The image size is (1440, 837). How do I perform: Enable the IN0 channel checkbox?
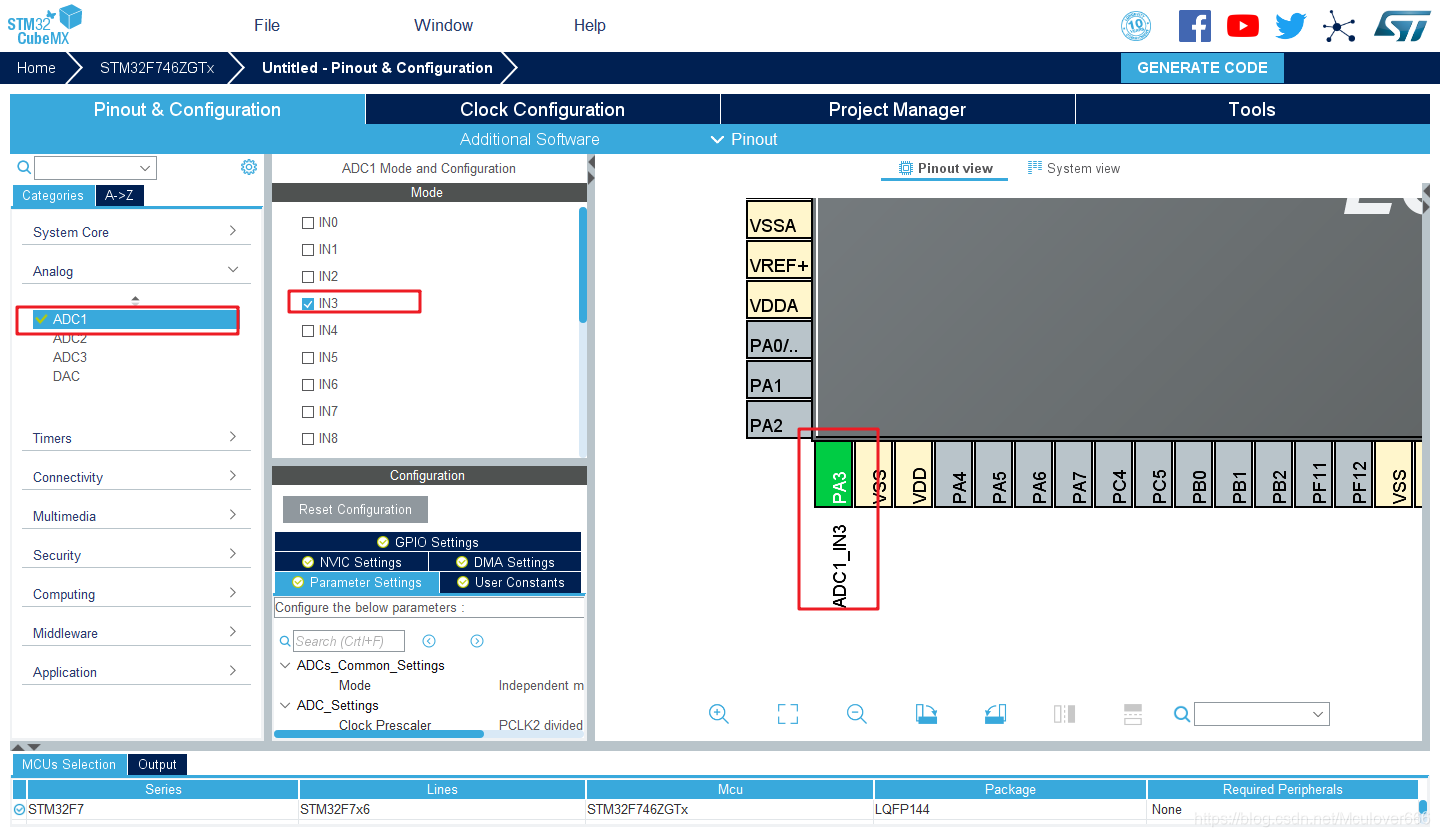308,222
